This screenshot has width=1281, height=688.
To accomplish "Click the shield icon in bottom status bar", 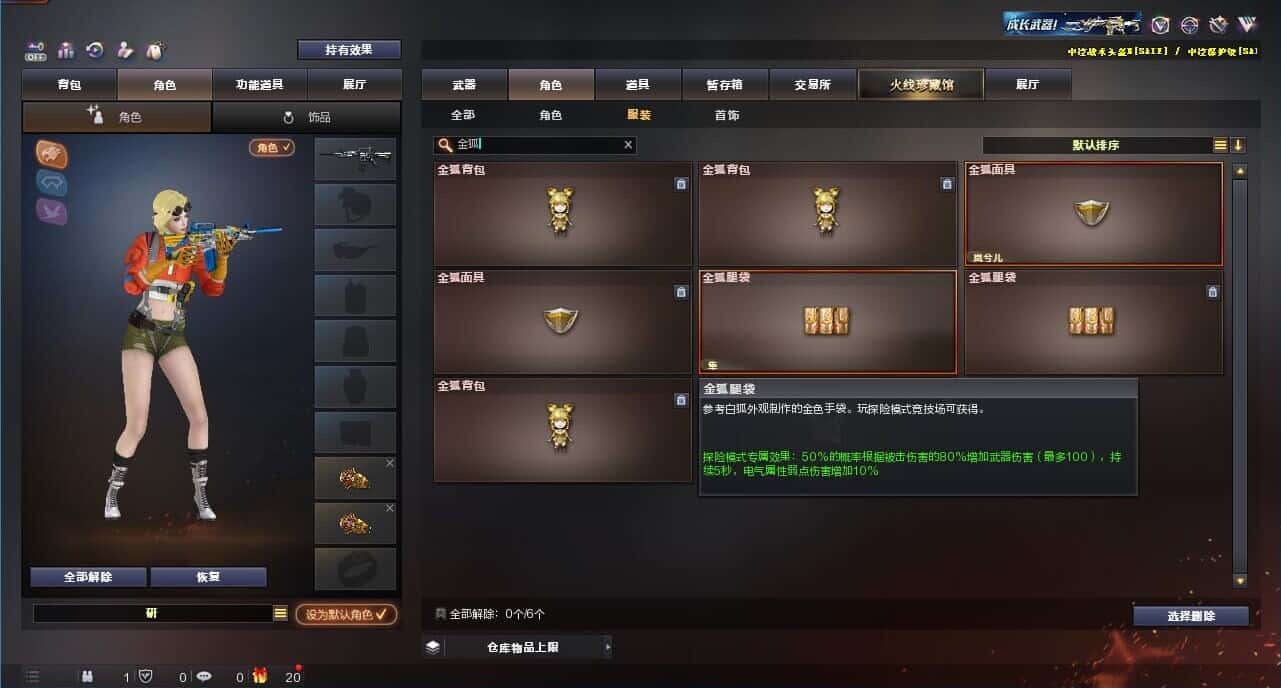I will click(x=146, y=677).
